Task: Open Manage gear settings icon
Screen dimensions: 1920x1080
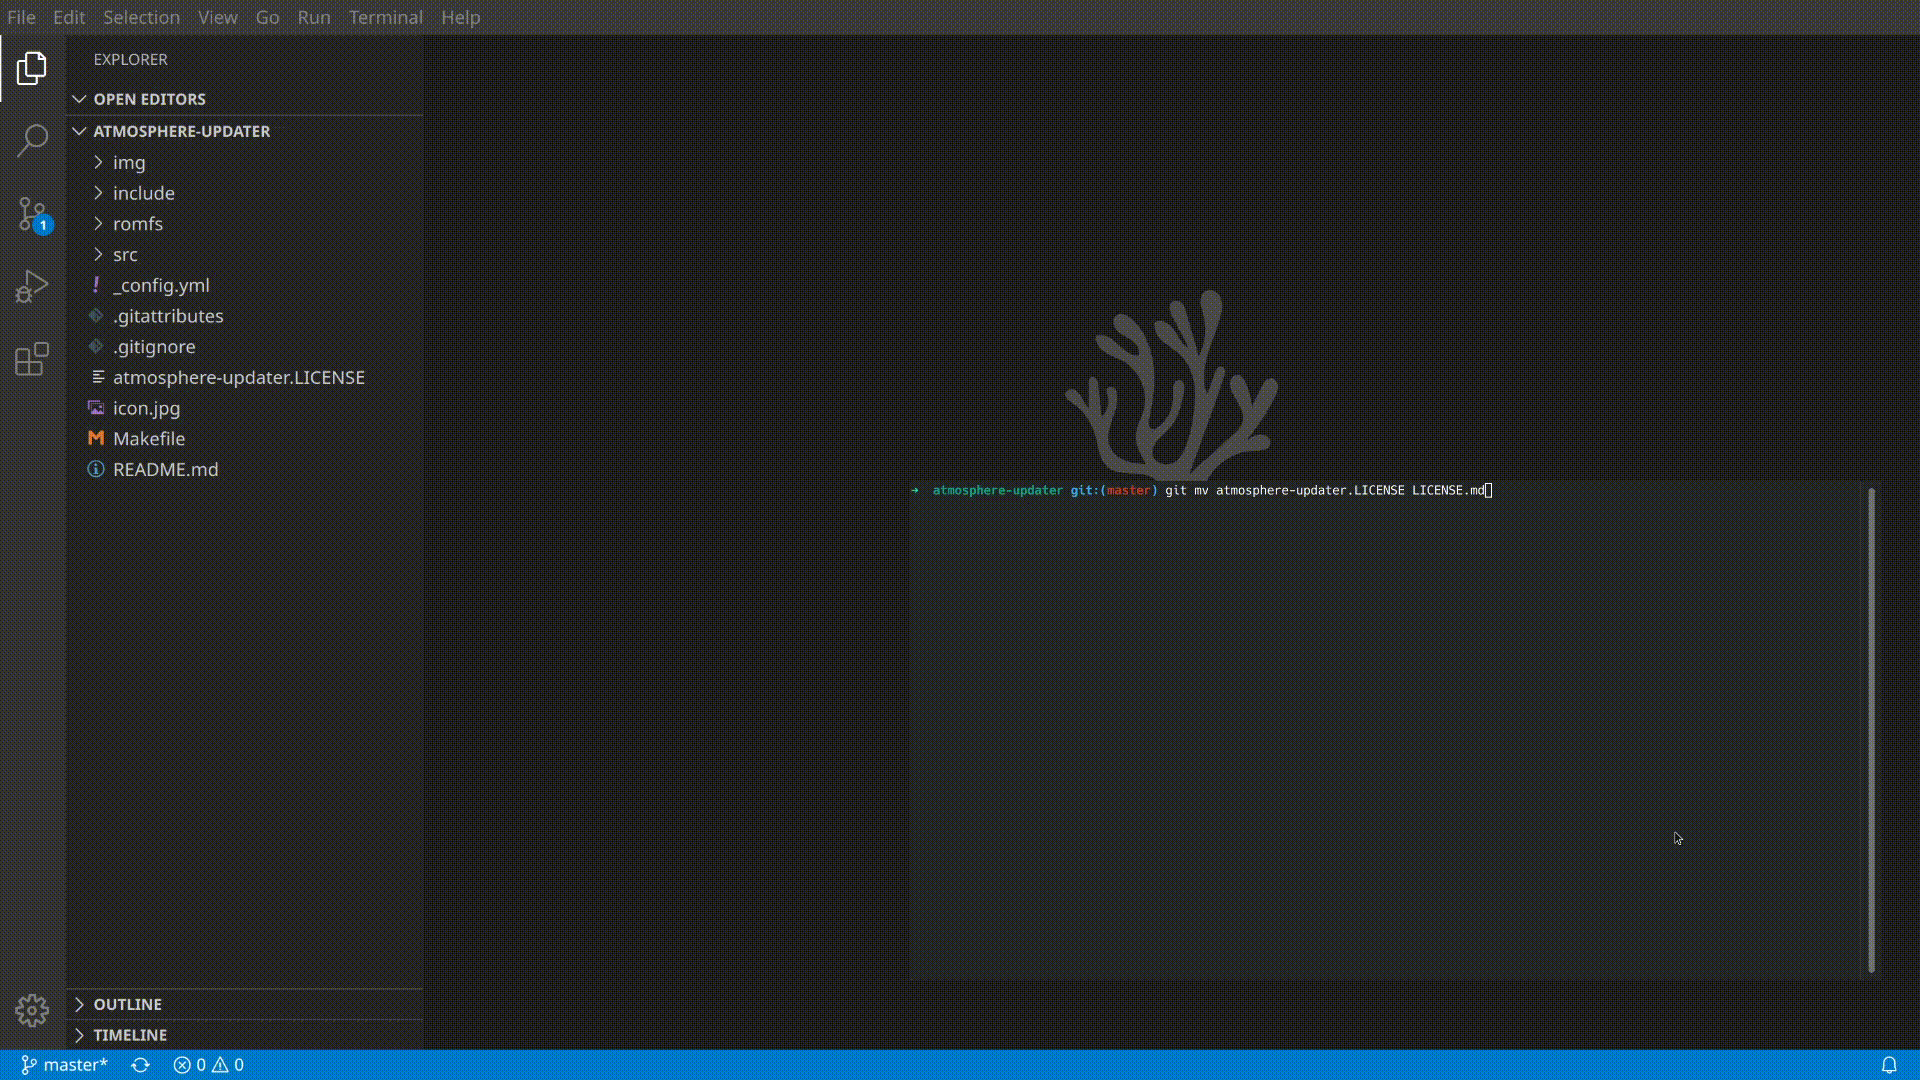Action: [32, 1010]
